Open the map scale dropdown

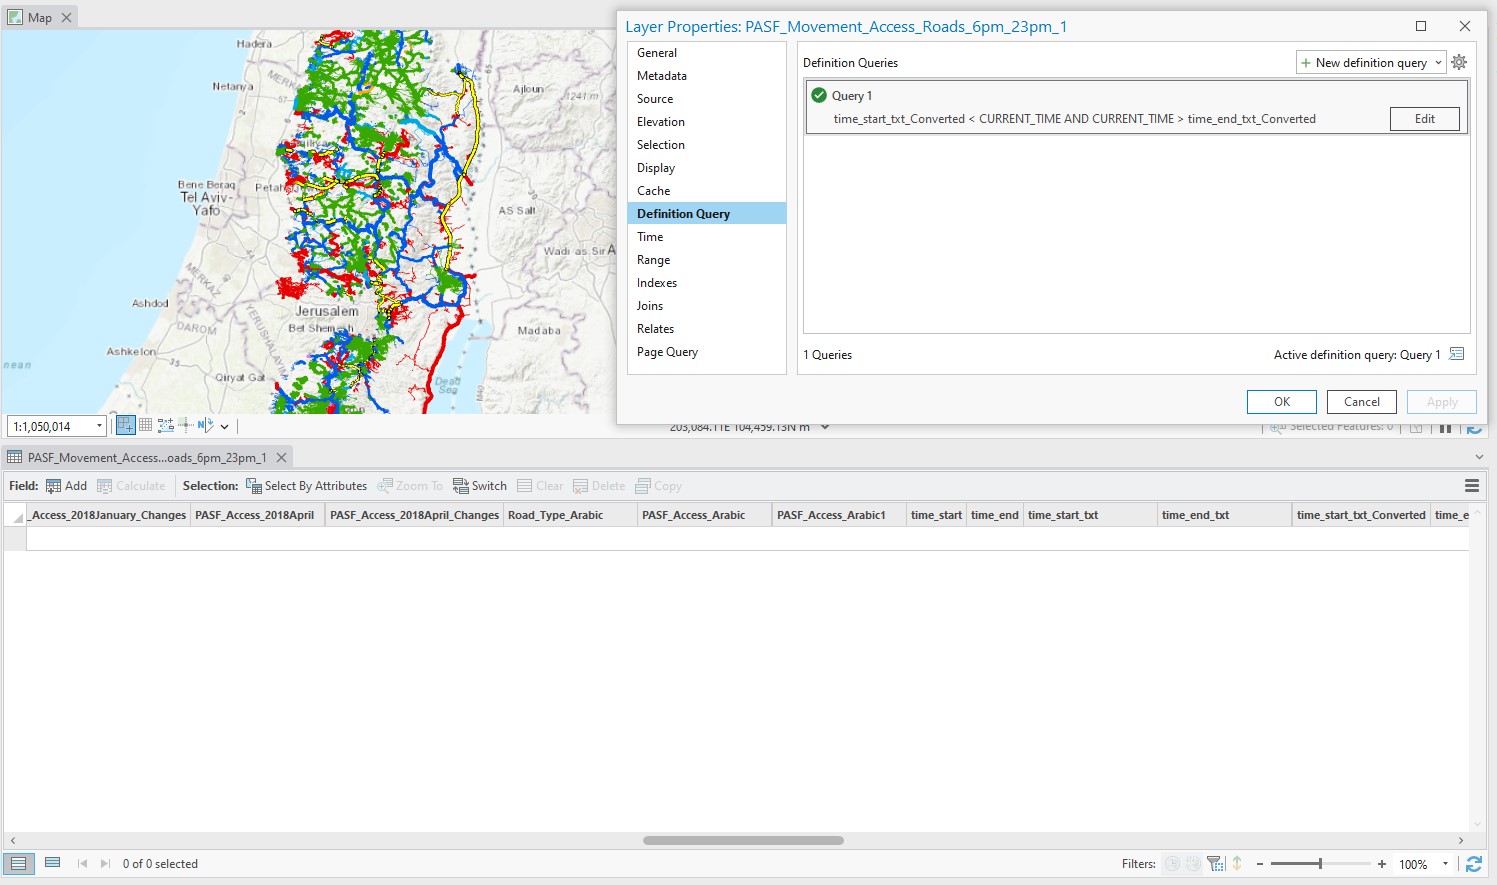point(99,425)
